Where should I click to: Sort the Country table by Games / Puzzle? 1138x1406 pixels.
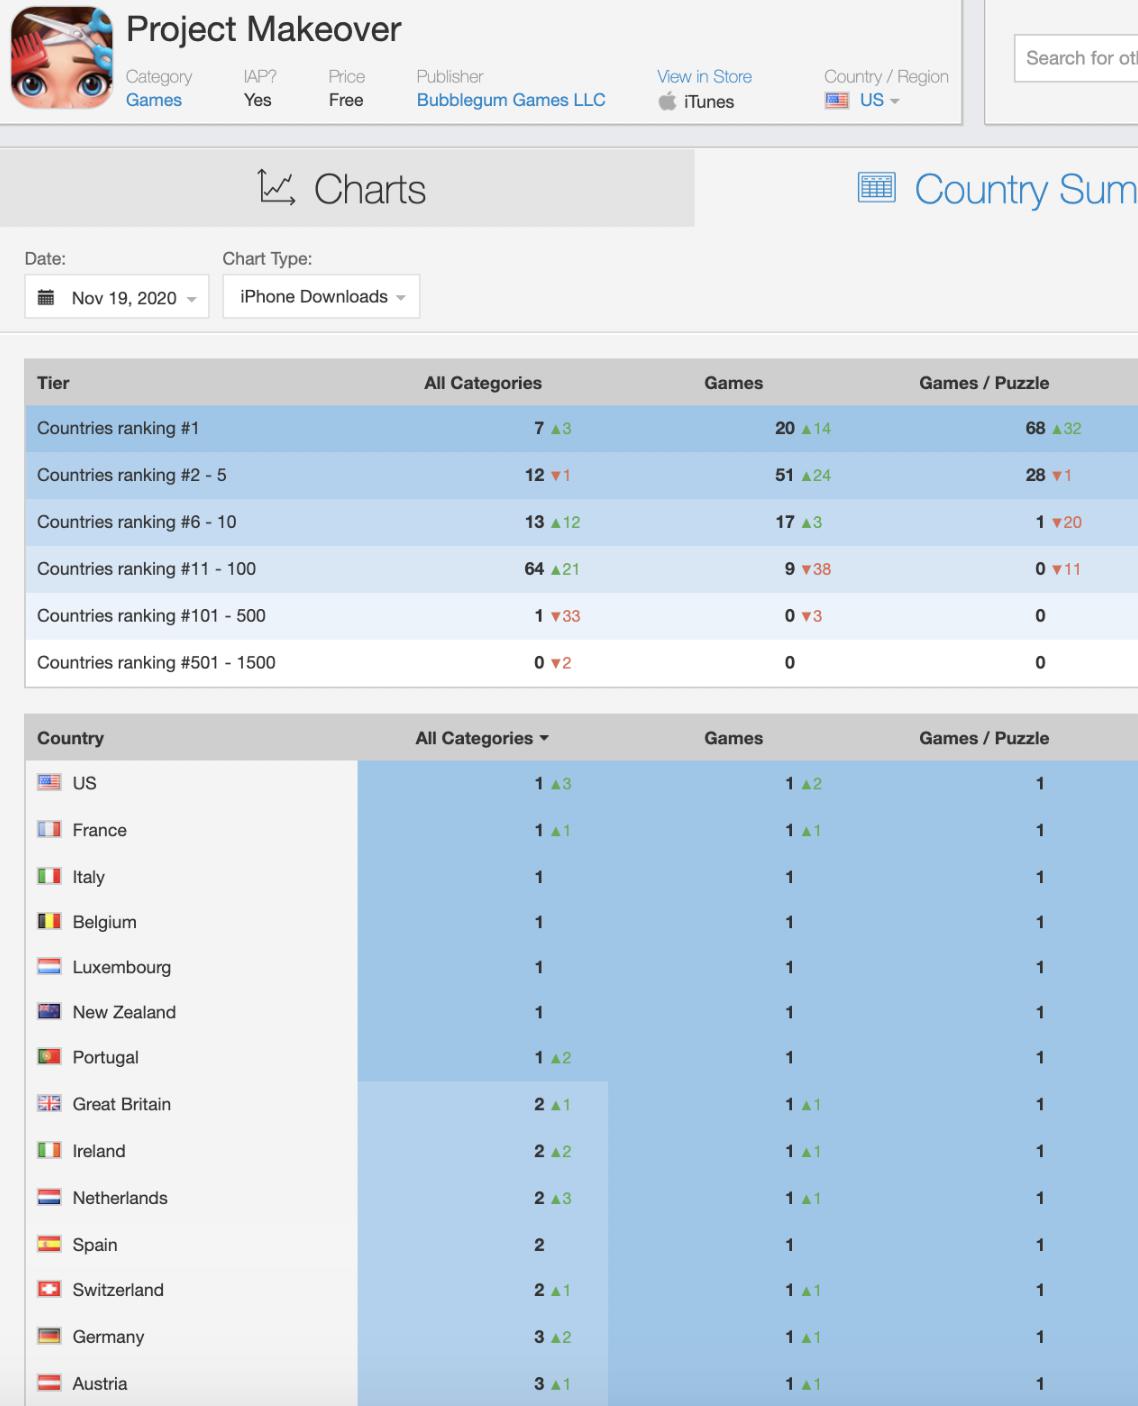tap(984, 738)
